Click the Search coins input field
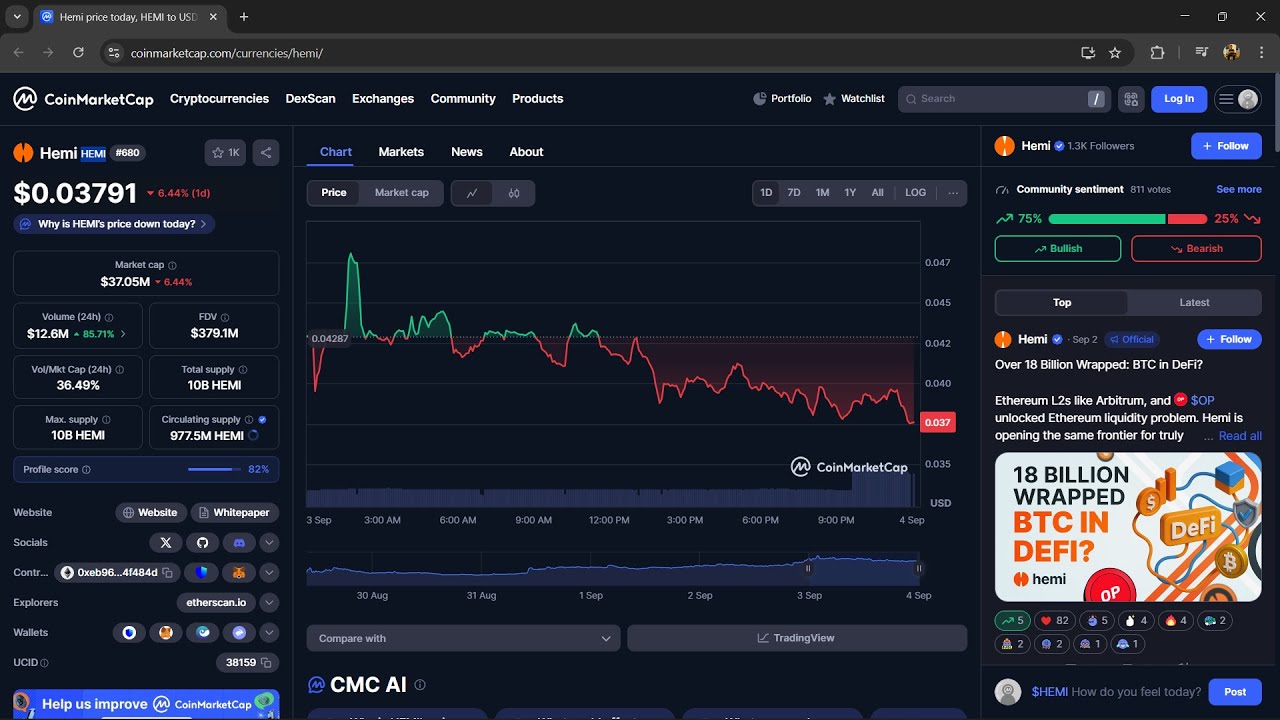The width and height of the screenshot is (1280, 720). click(x=1004, y=99)
